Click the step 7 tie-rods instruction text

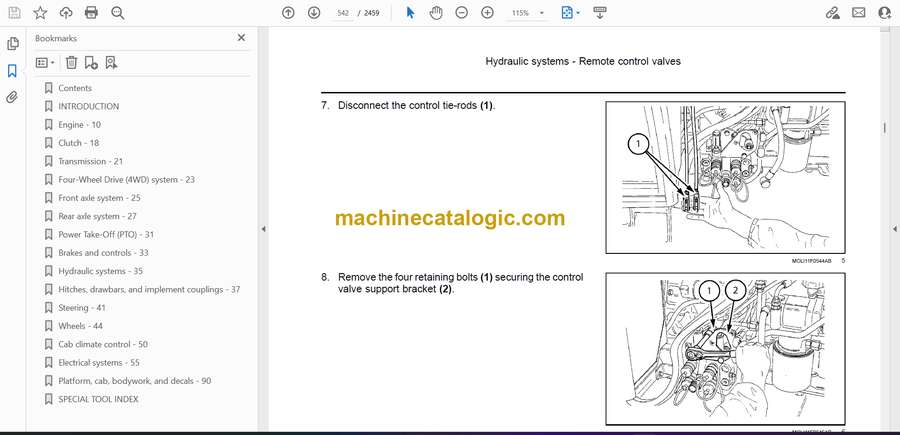[416, 106]
